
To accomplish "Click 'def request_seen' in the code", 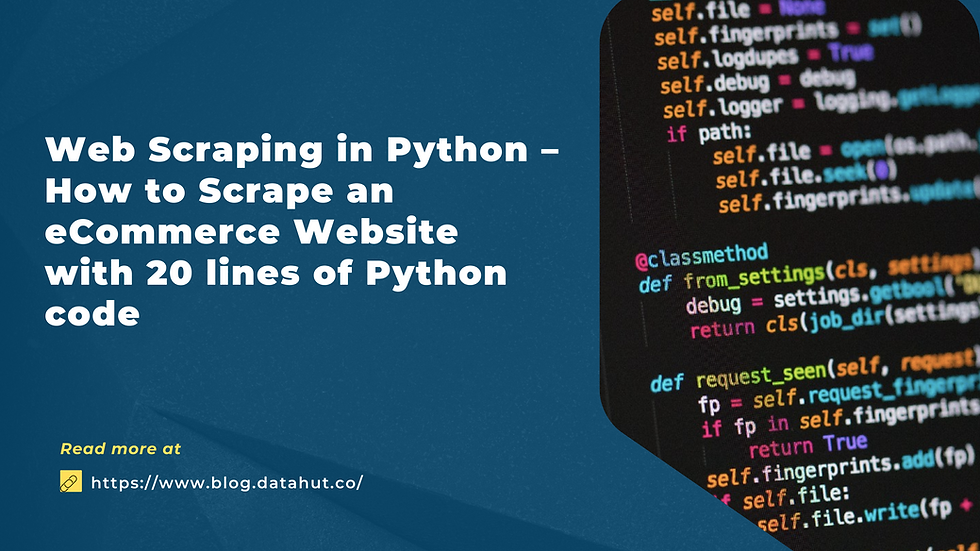I will (738, 375).
